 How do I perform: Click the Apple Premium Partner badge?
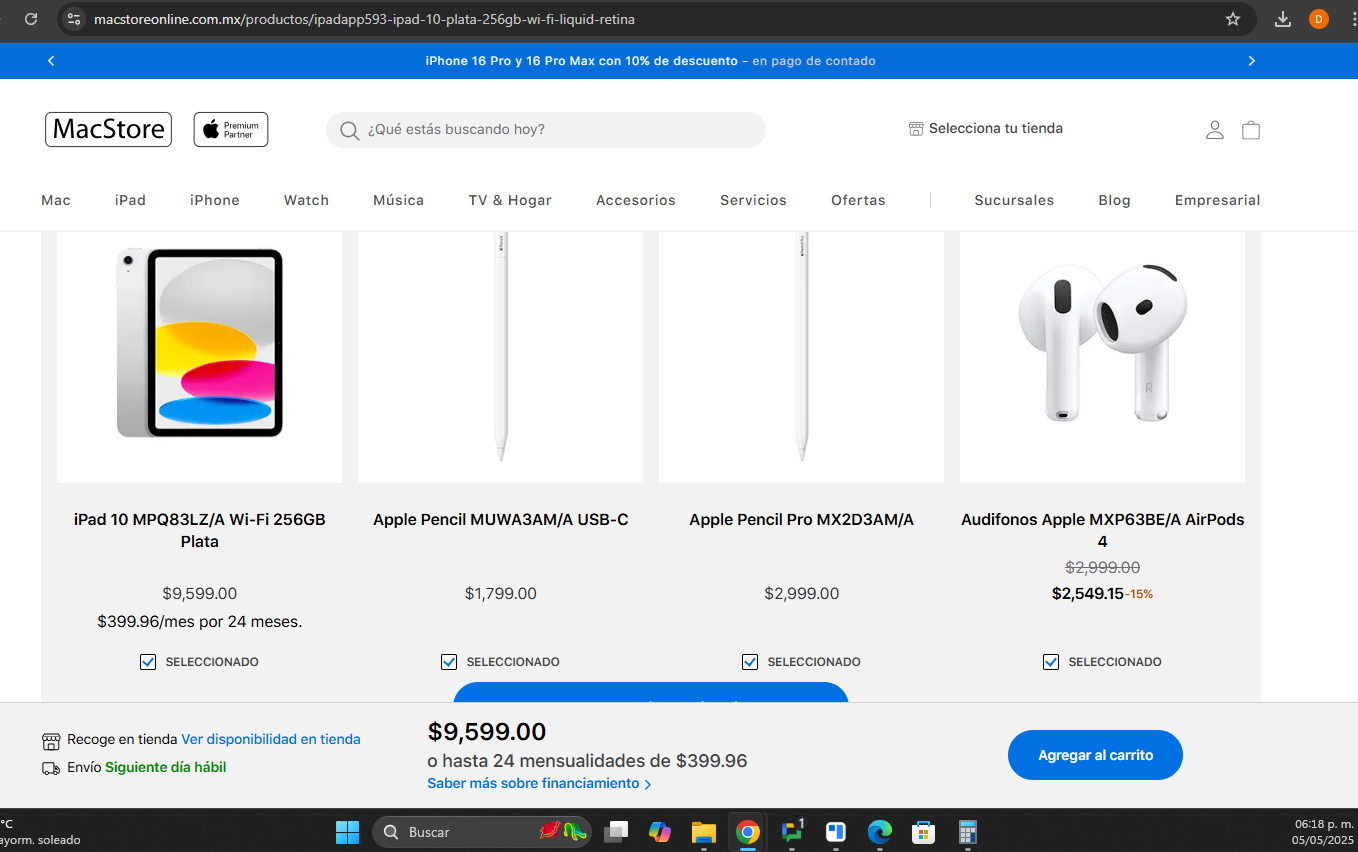click(x=231, y=129)
